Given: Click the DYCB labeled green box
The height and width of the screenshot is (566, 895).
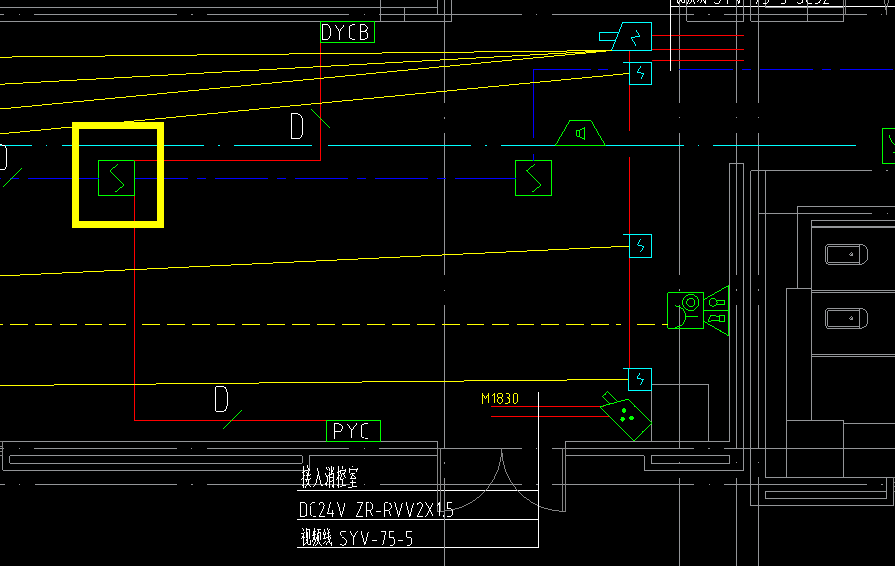Looking at the screenshot, I should pos(348,33).
